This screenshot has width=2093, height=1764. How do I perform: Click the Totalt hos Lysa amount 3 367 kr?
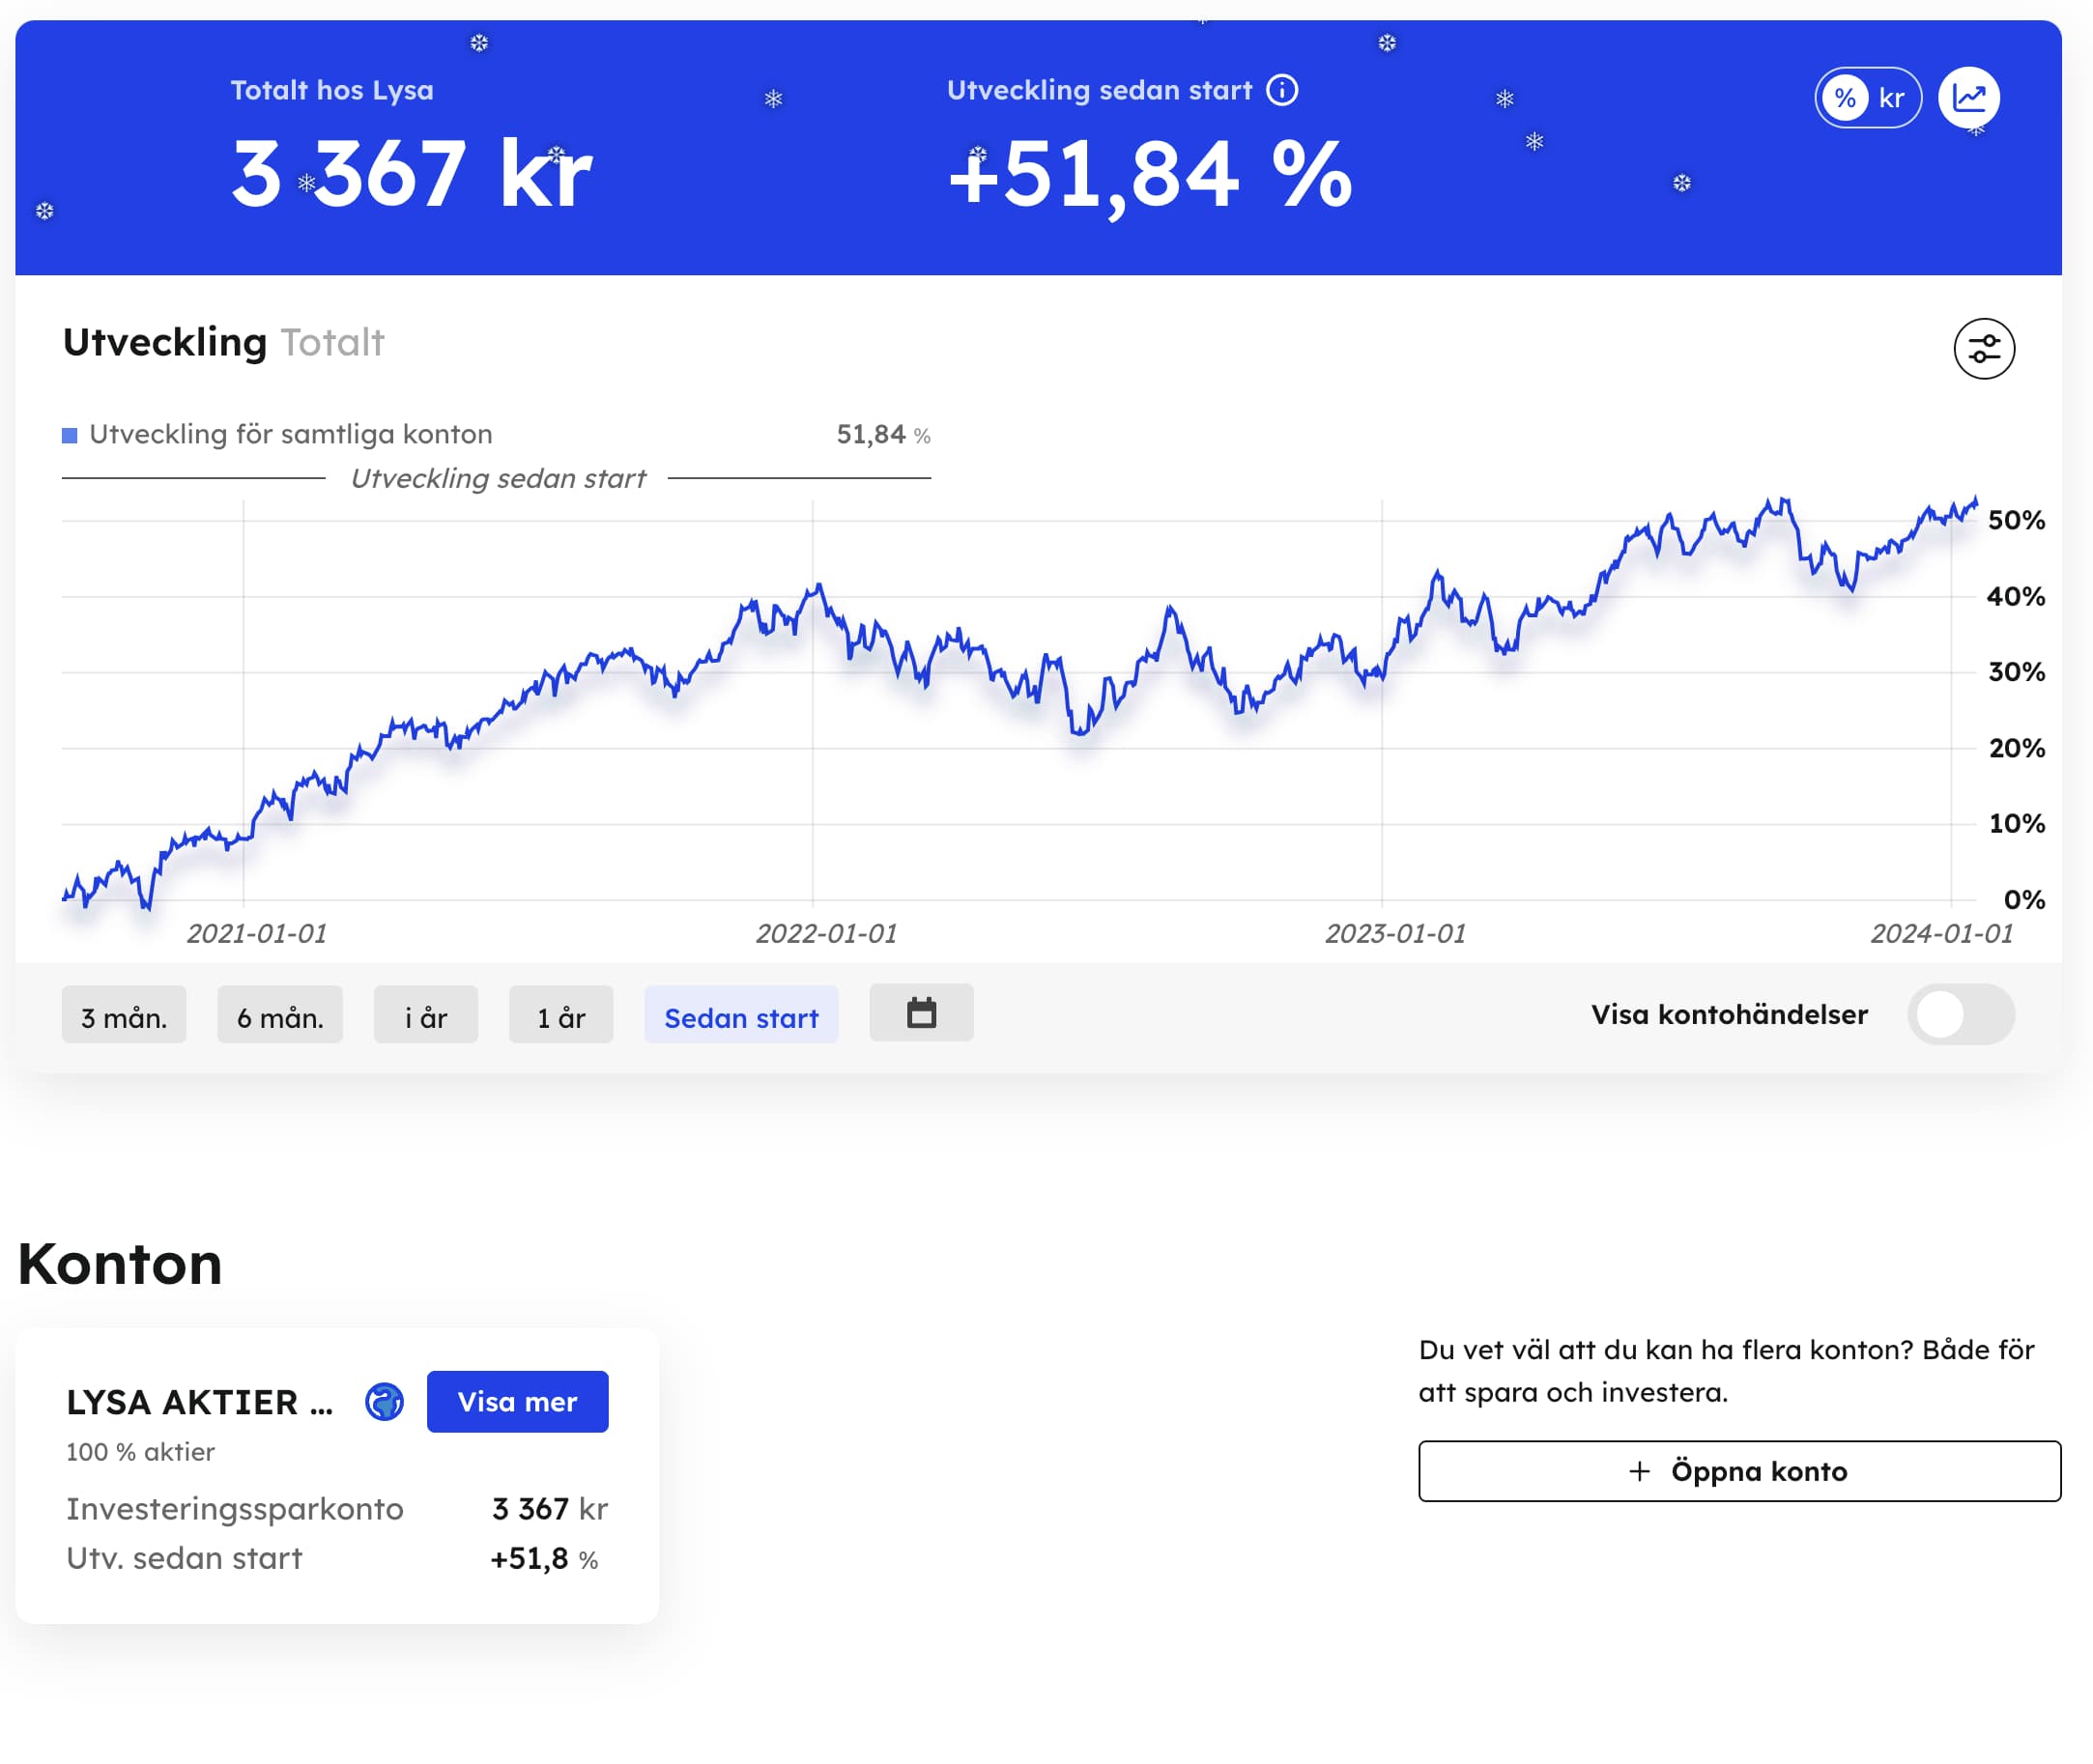pos(412,174)
